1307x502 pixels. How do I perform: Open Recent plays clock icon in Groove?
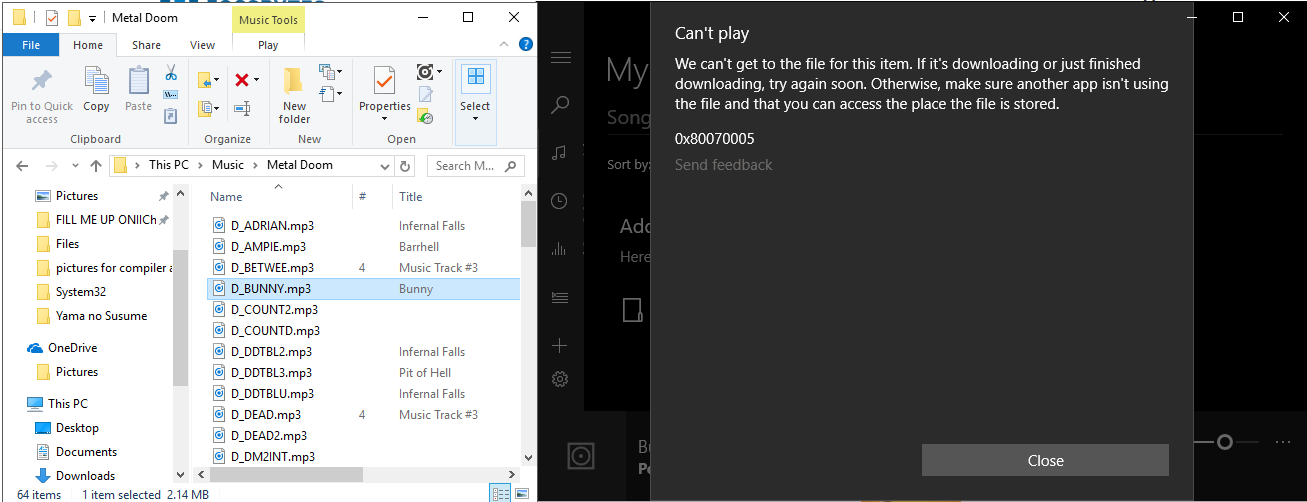(561, 201)
